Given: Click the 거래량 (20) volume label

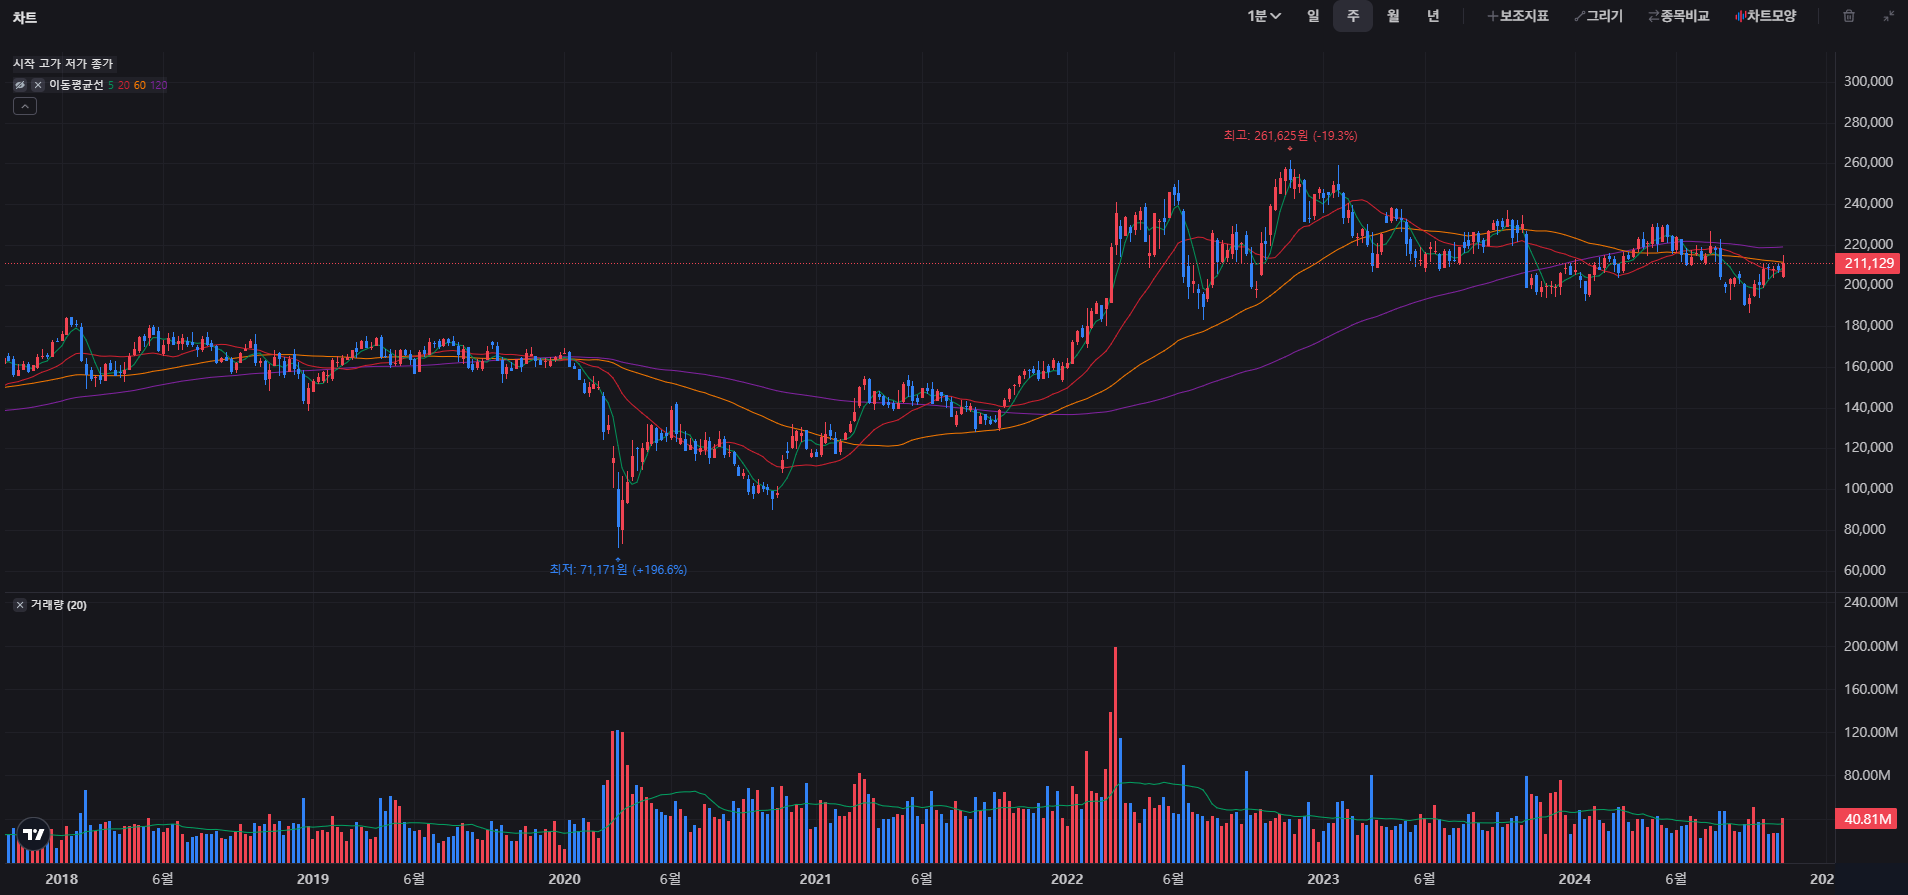Looking at the screenshot, I should click(x=58, y=605).
